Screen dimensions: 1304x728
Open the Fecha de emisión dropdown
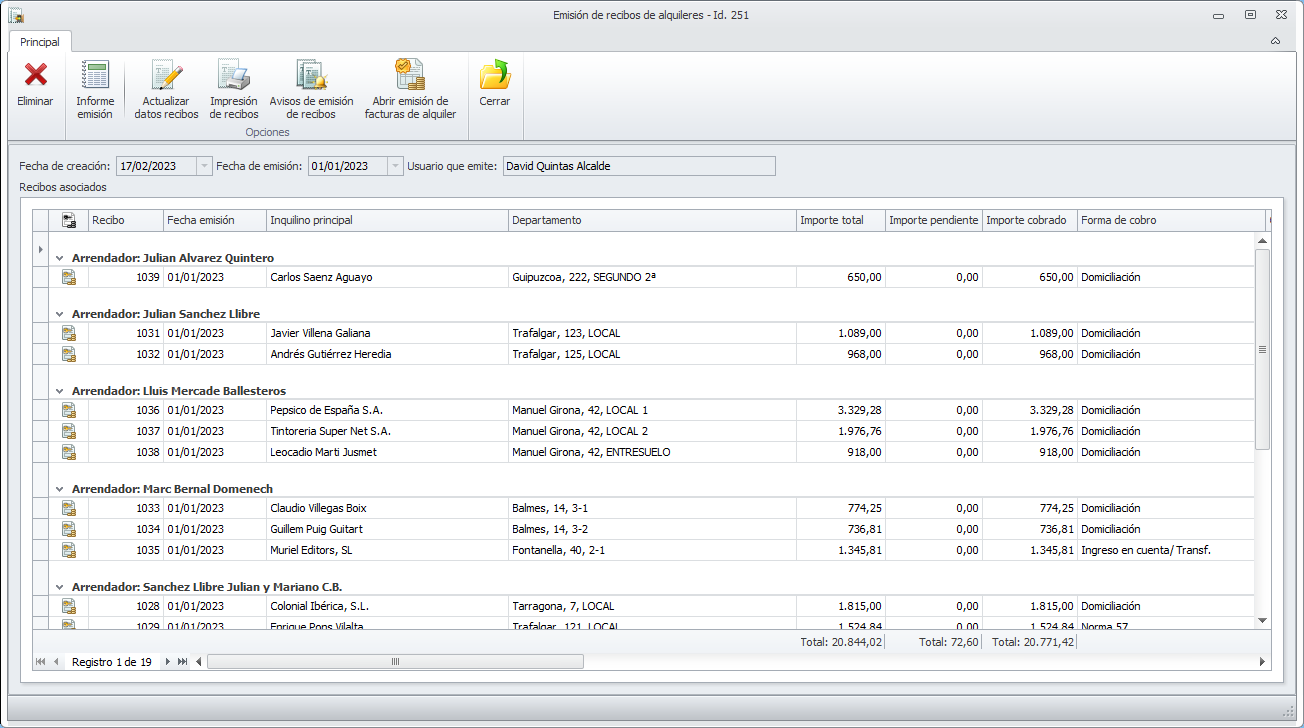click(x=395, y=166)
